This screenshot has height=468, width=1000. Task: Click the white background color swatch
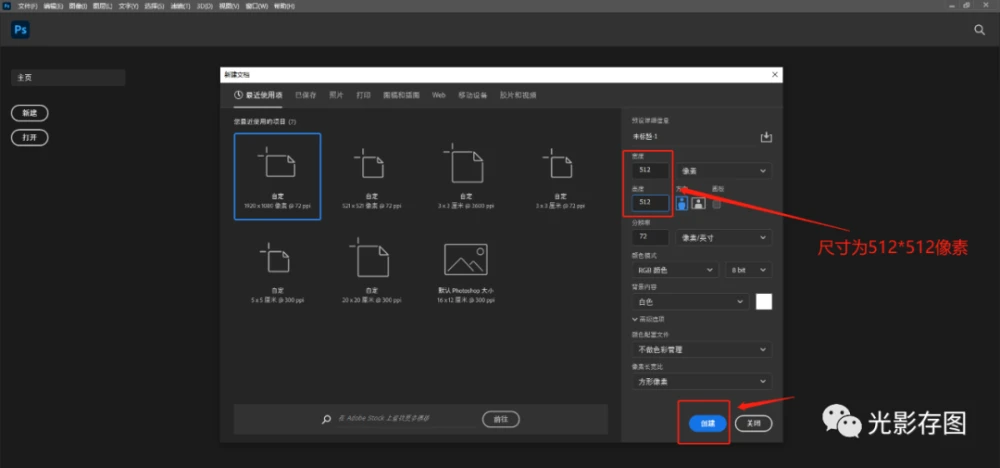click(764, 301)
